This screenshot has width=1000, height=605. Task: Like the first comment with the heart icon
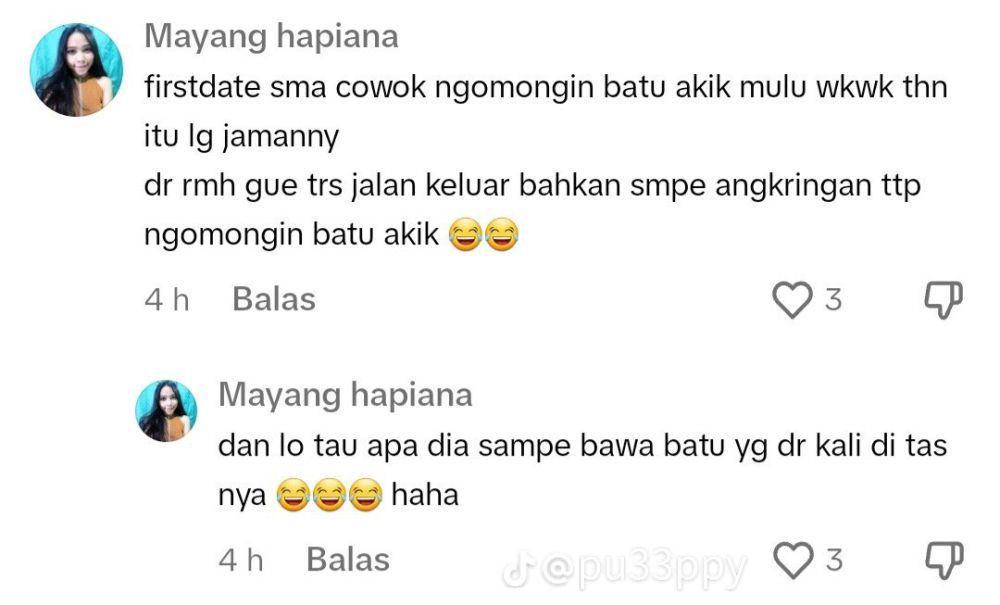[x=792, y=300]
